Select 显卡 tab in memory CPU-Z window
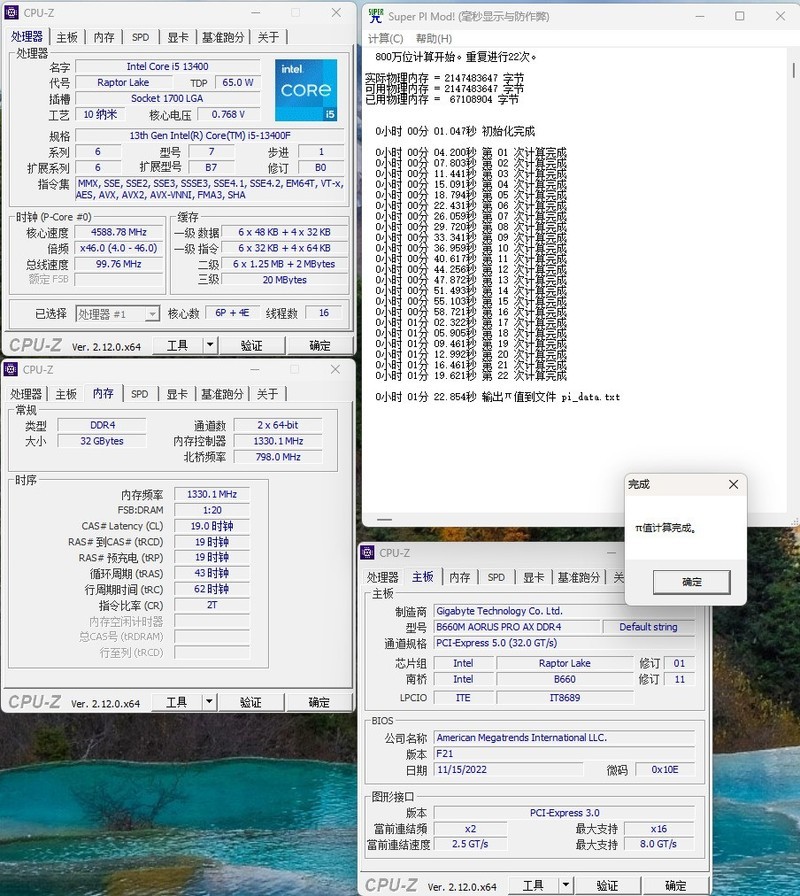This screenshot has height=896, width=800. click(x=177, y=394)
